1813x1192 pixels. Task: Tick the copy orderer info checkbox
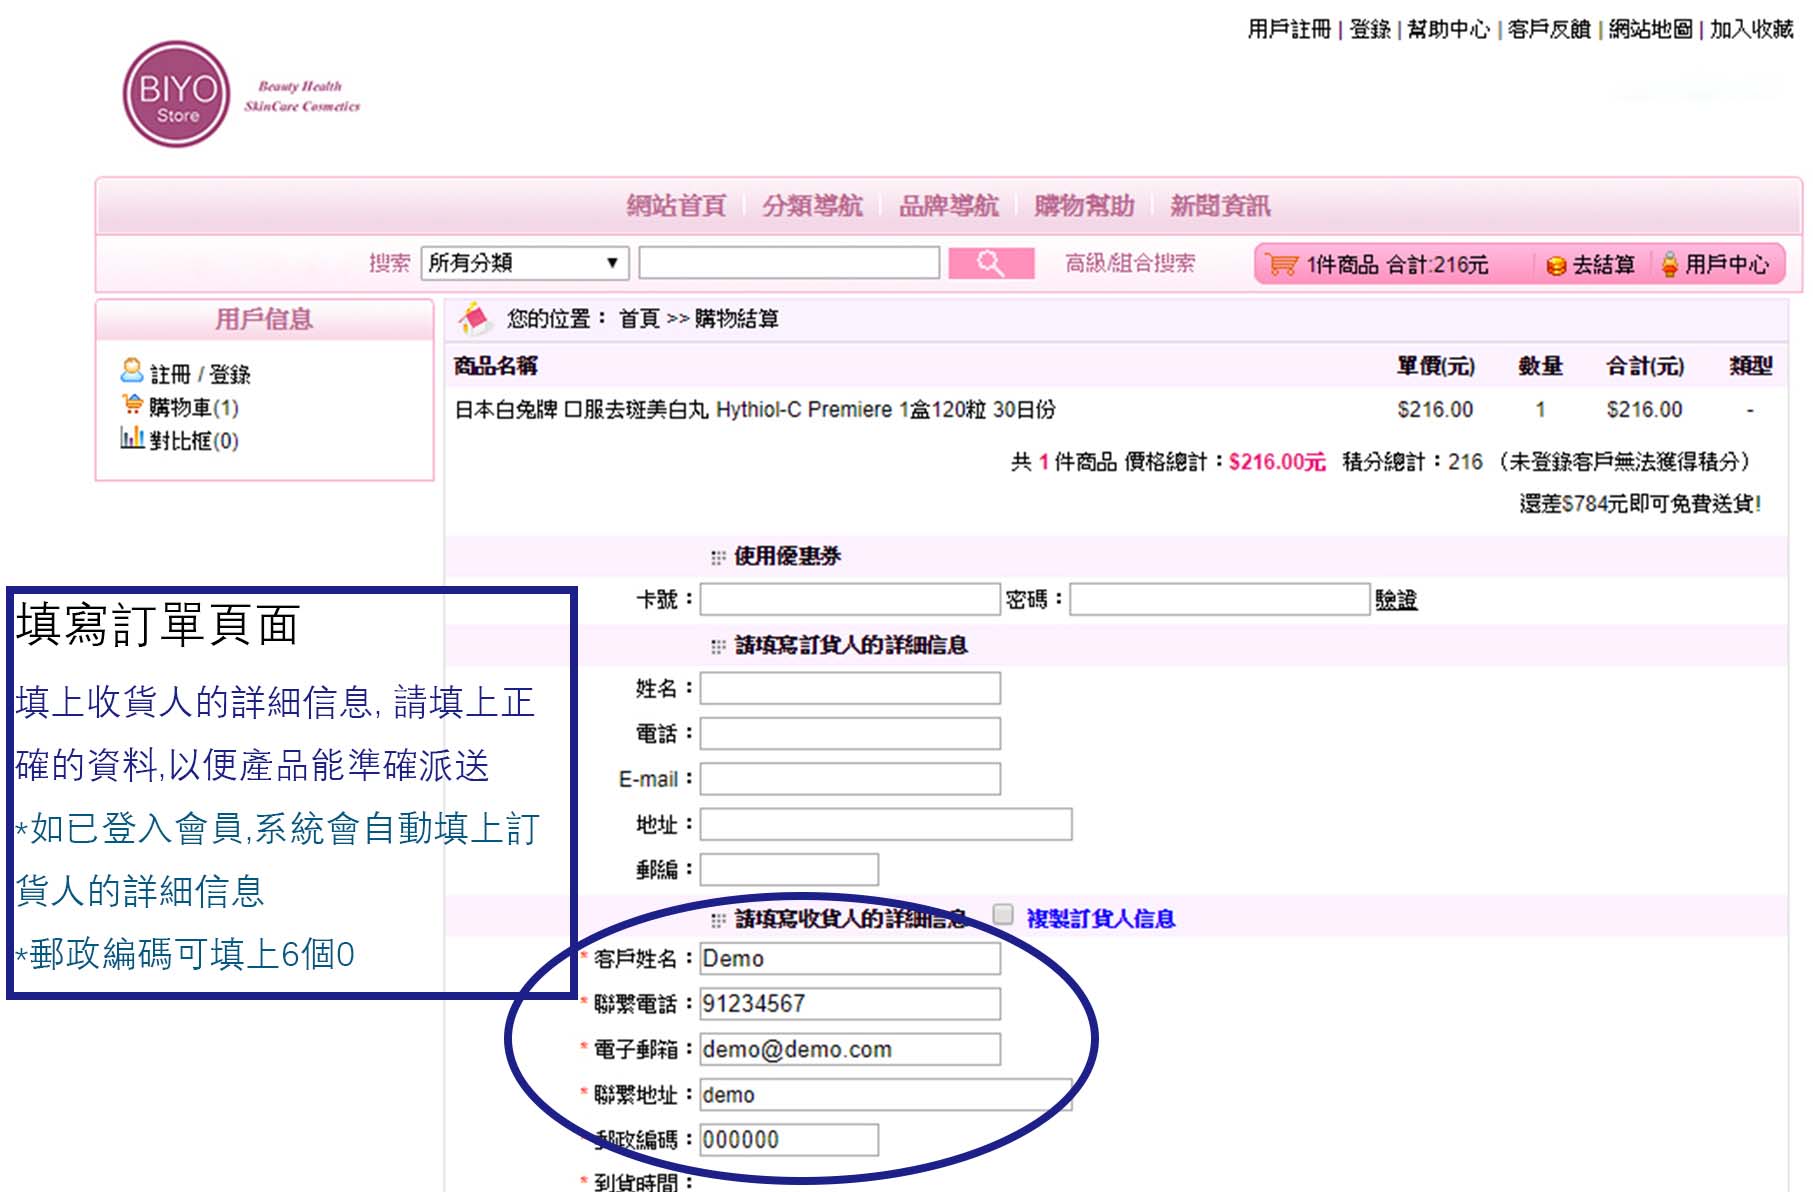1003,914
